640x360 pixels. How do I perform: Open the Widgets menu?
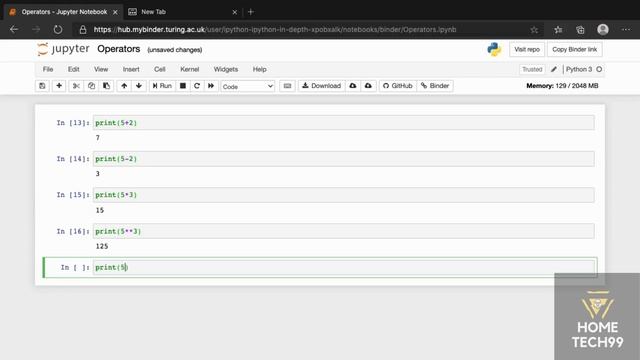pyautogui.click(x=226, y=69)
